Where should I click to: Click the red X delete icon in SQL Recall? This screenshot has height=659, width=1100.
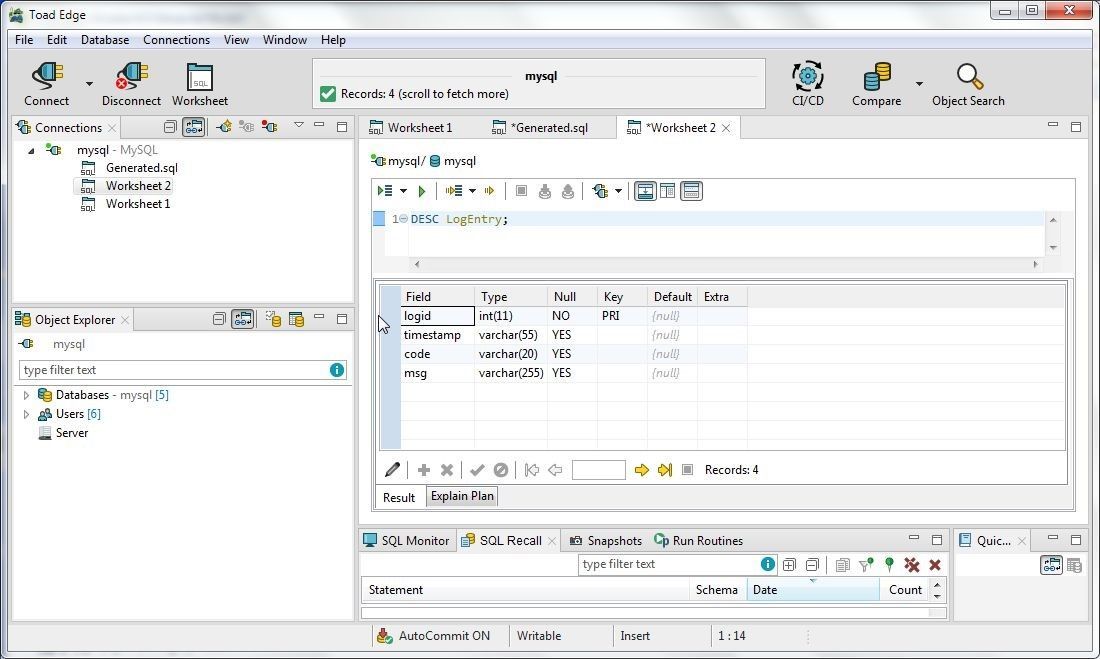[x=934, y=564]
